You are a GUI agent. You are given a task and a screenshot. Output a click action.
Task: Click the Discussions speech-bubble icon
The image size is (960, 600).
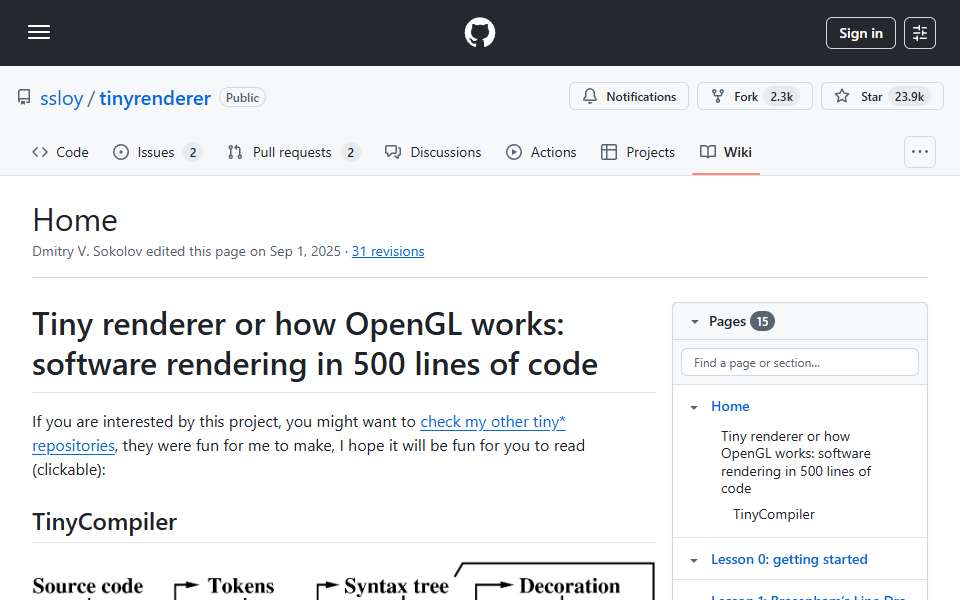pyautogui.click(x=392, y=152)
